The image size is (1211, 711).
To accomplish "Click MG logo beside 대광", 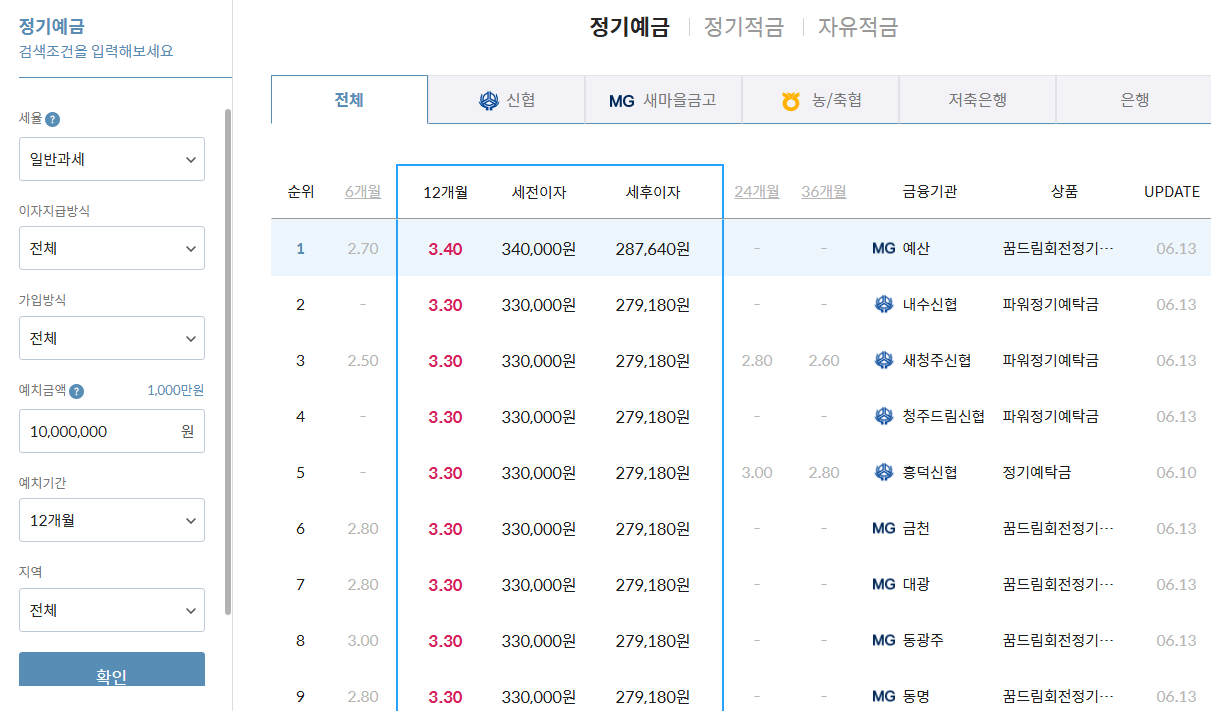I will (x=884, y=584).
